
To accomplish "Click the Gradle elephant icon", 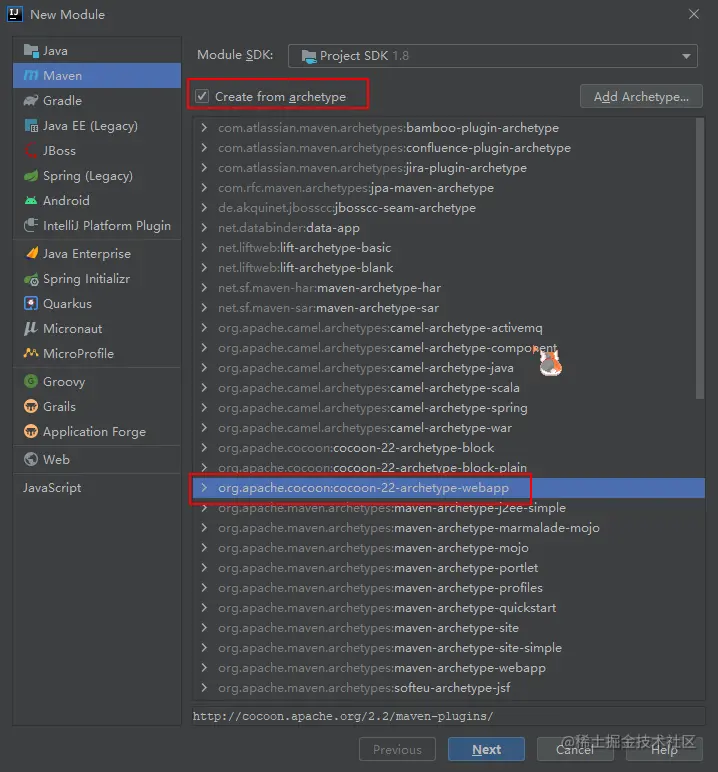I will tap(31, 100).
